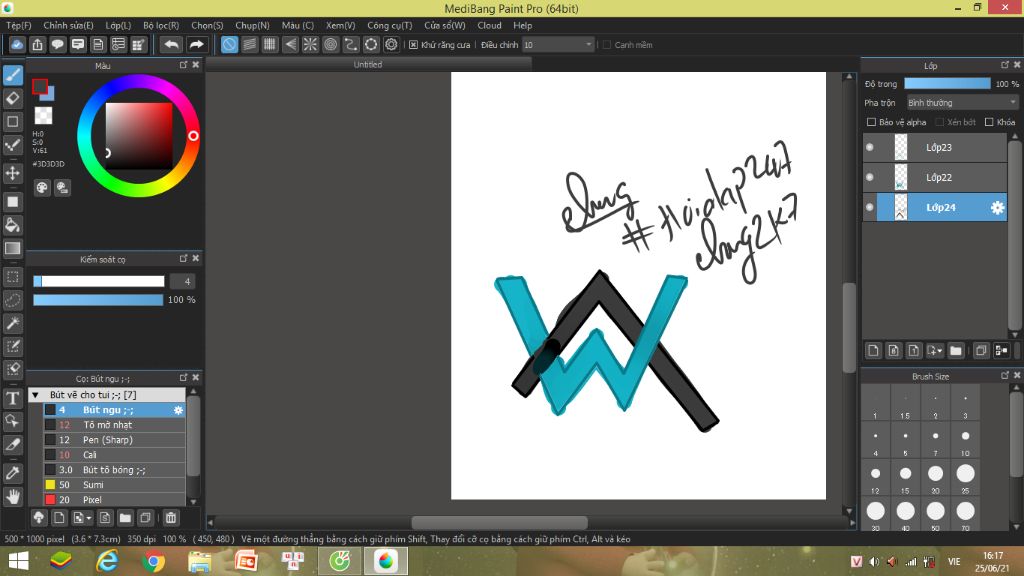
Task: Enable parallel lines snap guide
Action: point(249,44)
